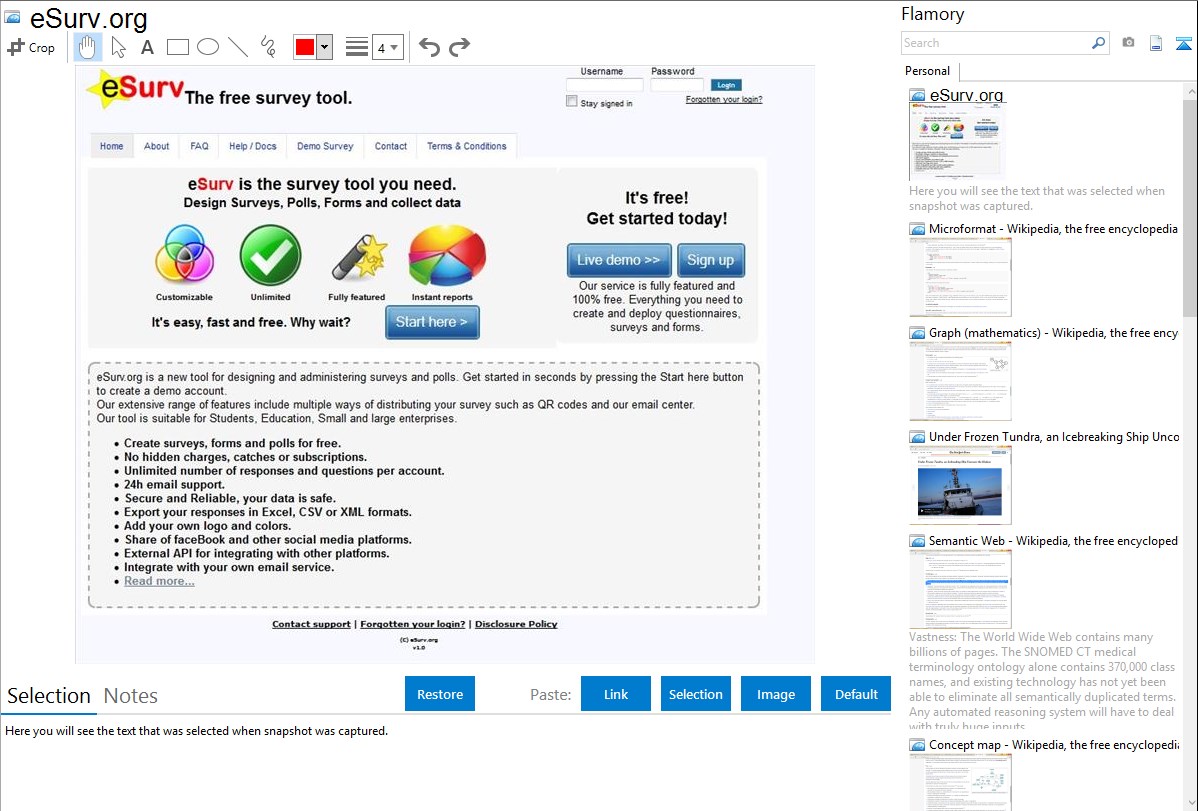Activate the hand pan tool
The image size is (1198, 811).
point(87,47)
